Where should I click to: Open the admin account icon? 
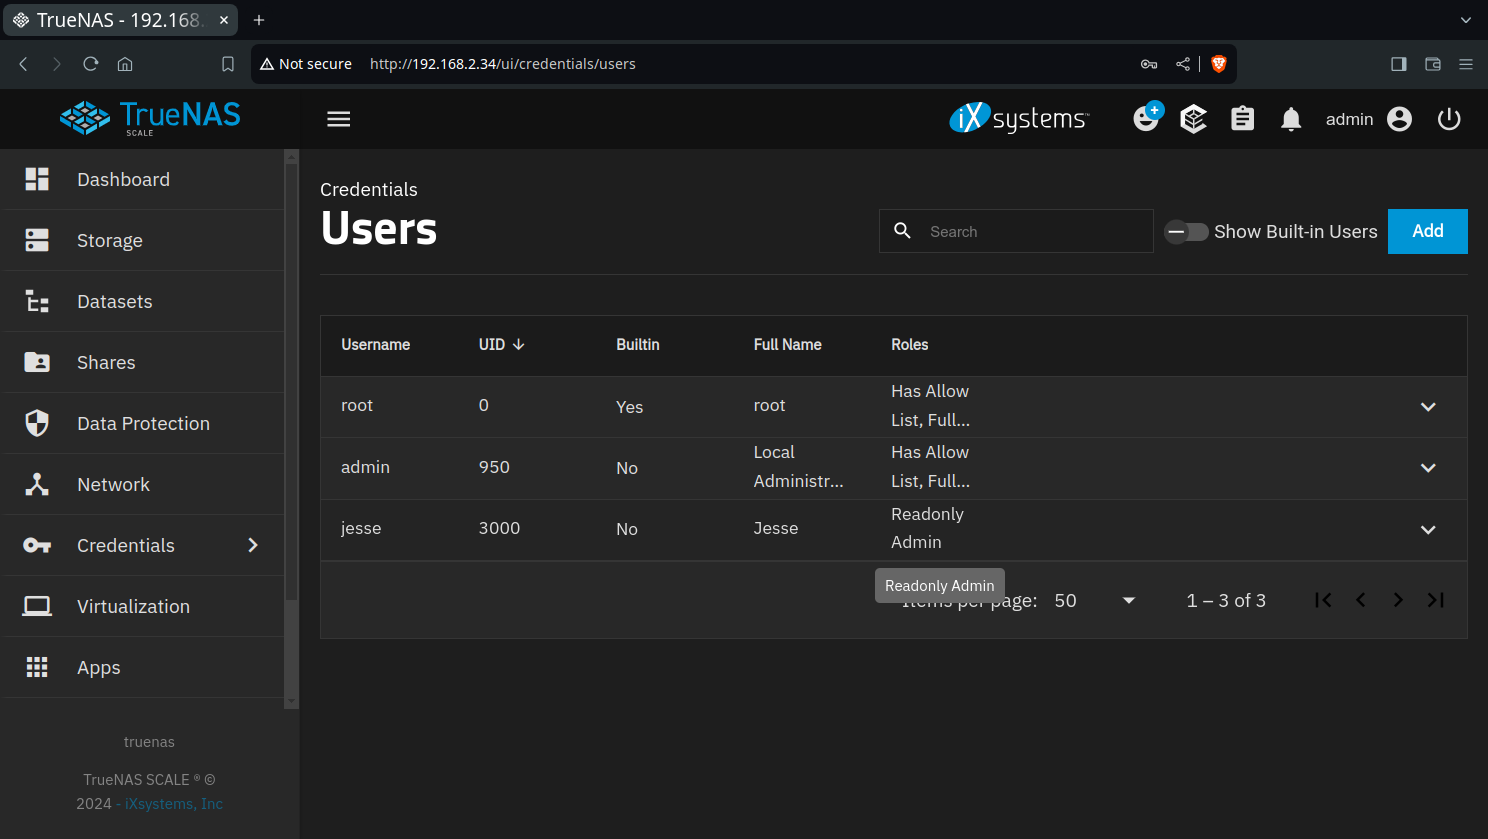pos(1400,119)
